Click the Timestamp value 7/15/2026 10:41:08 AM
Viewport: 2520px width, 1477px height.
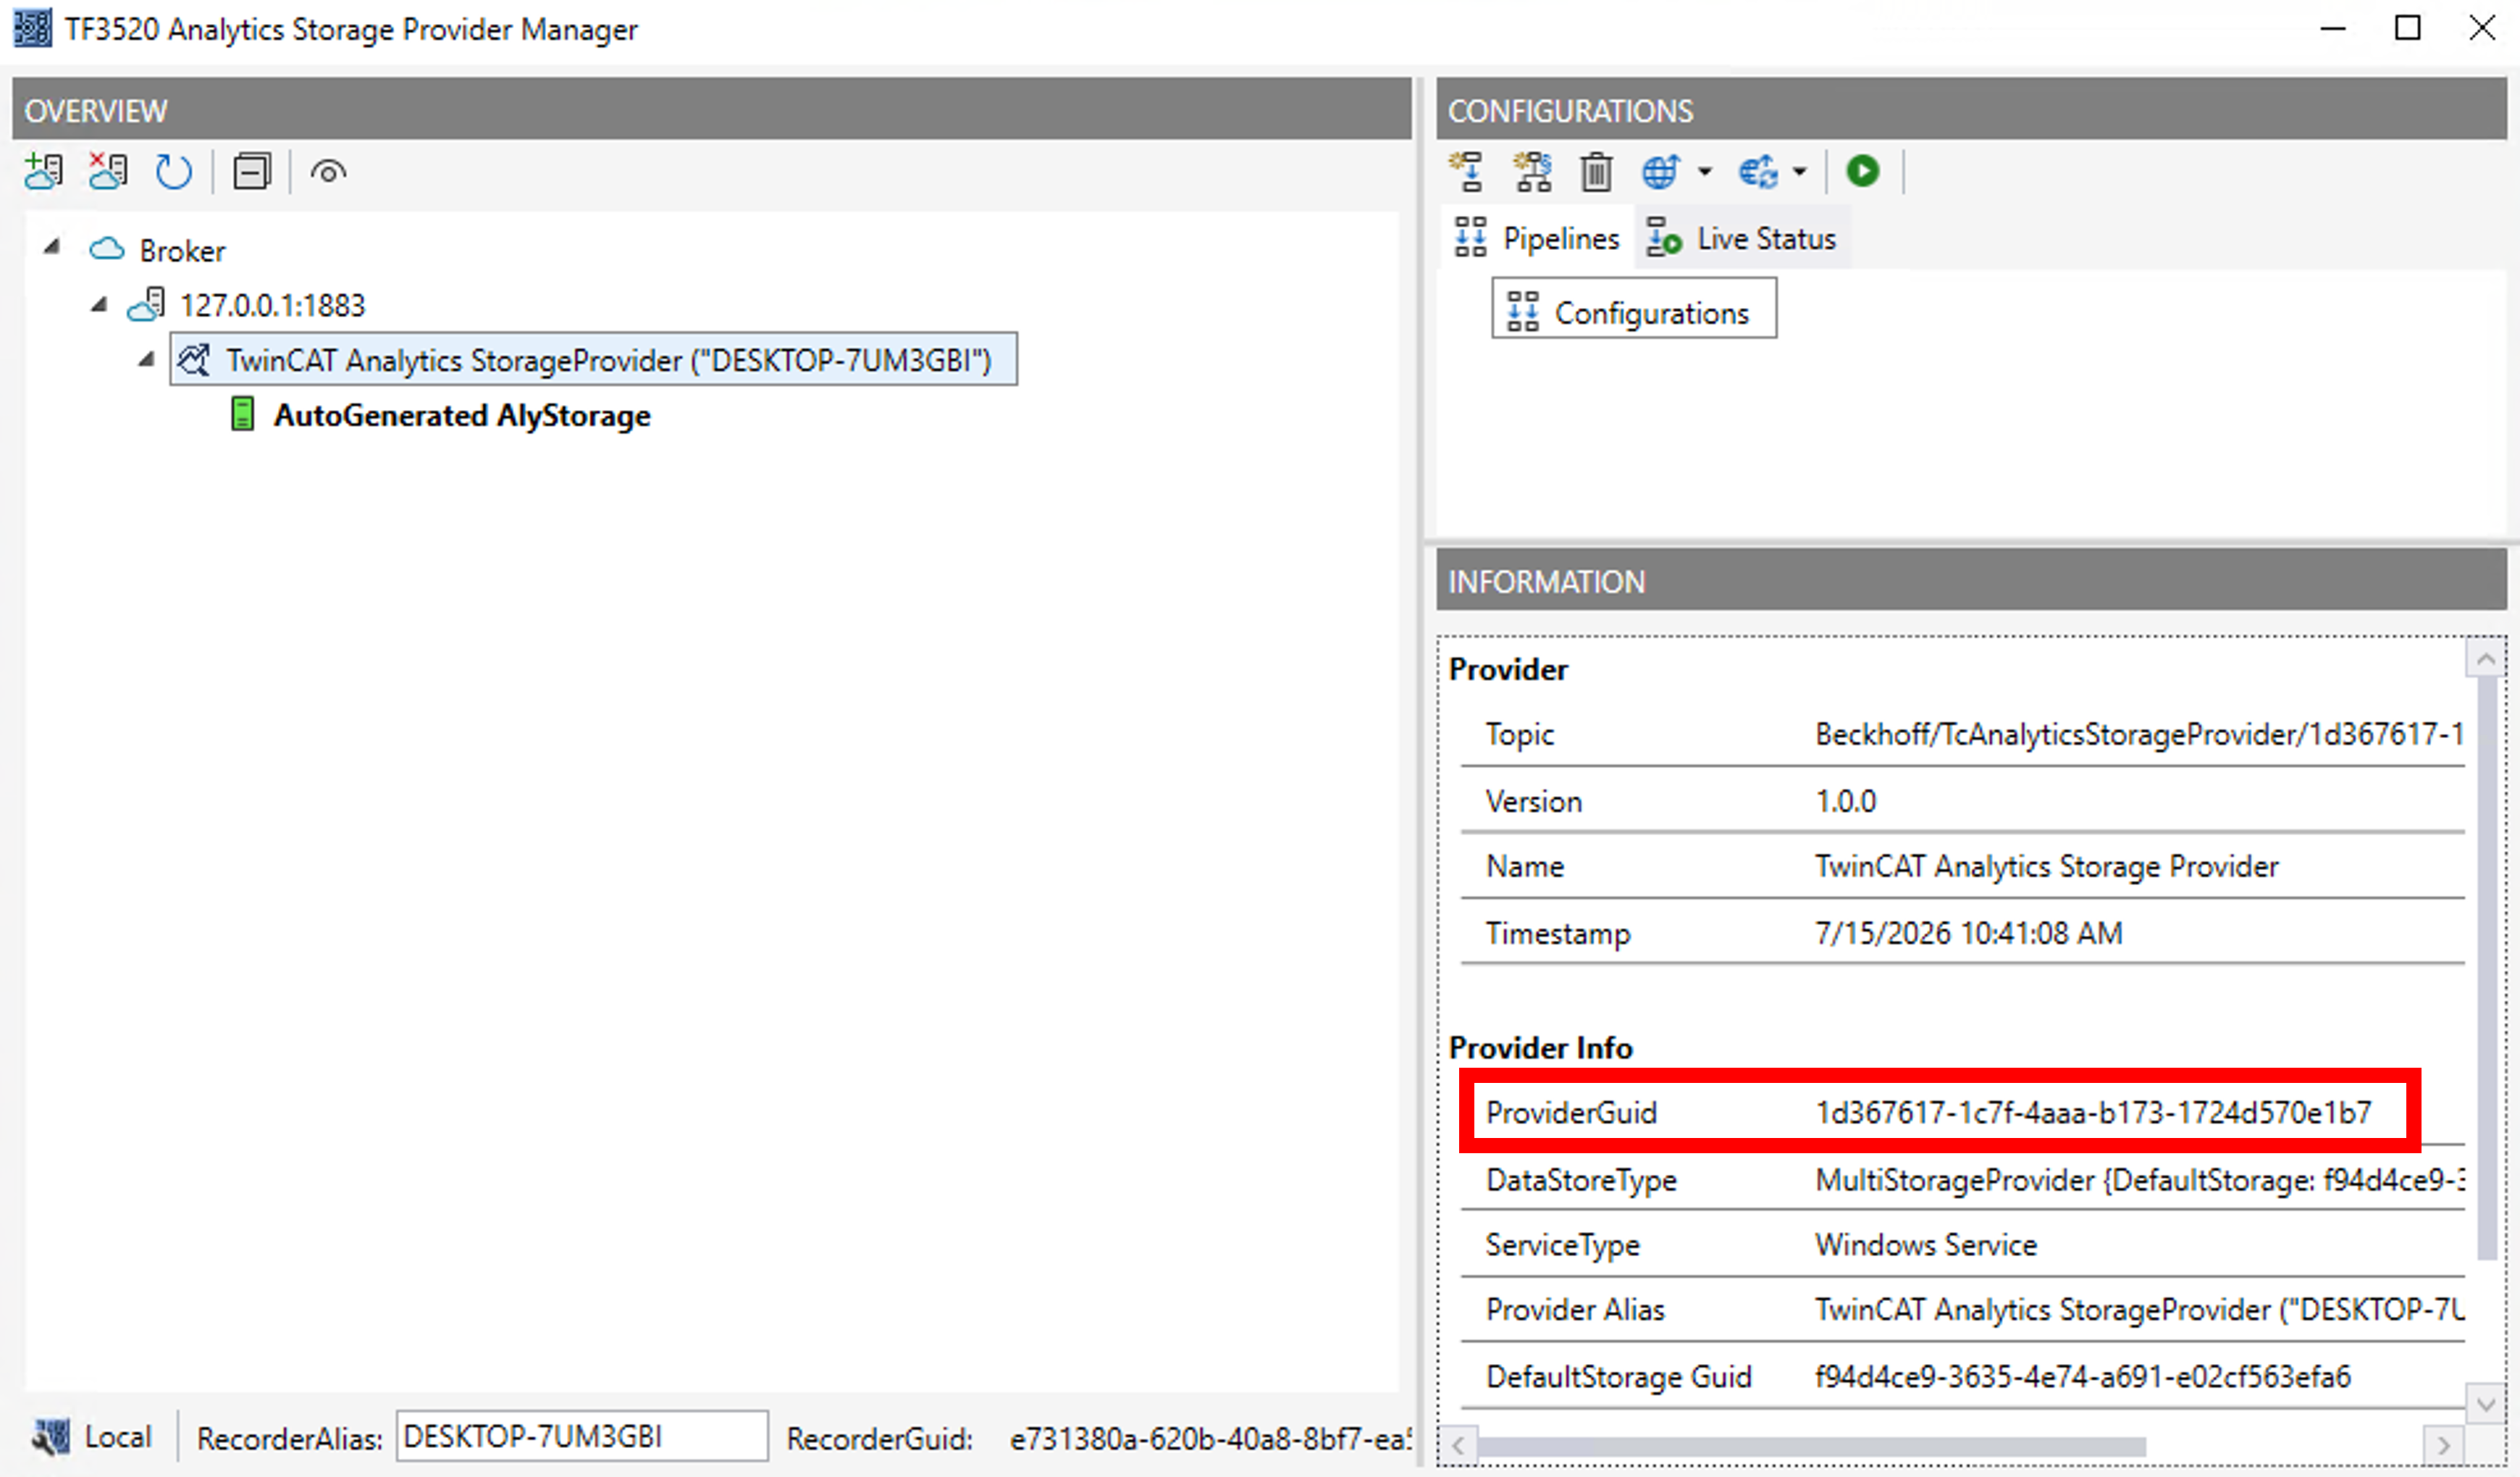[x=1968, y=933]
